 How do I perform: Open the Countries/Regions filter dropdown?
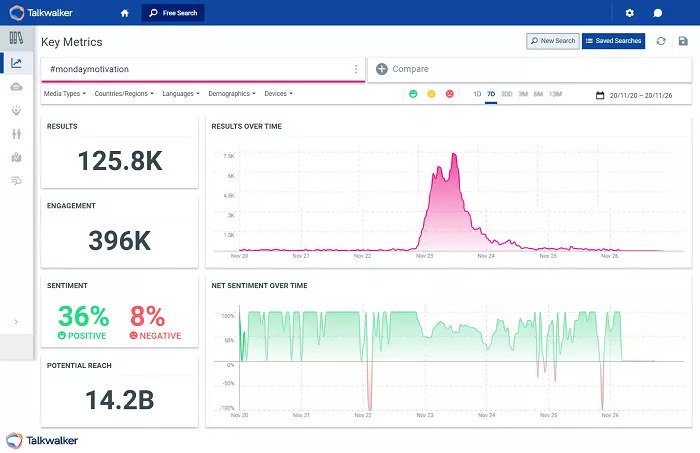click(124, 94)
